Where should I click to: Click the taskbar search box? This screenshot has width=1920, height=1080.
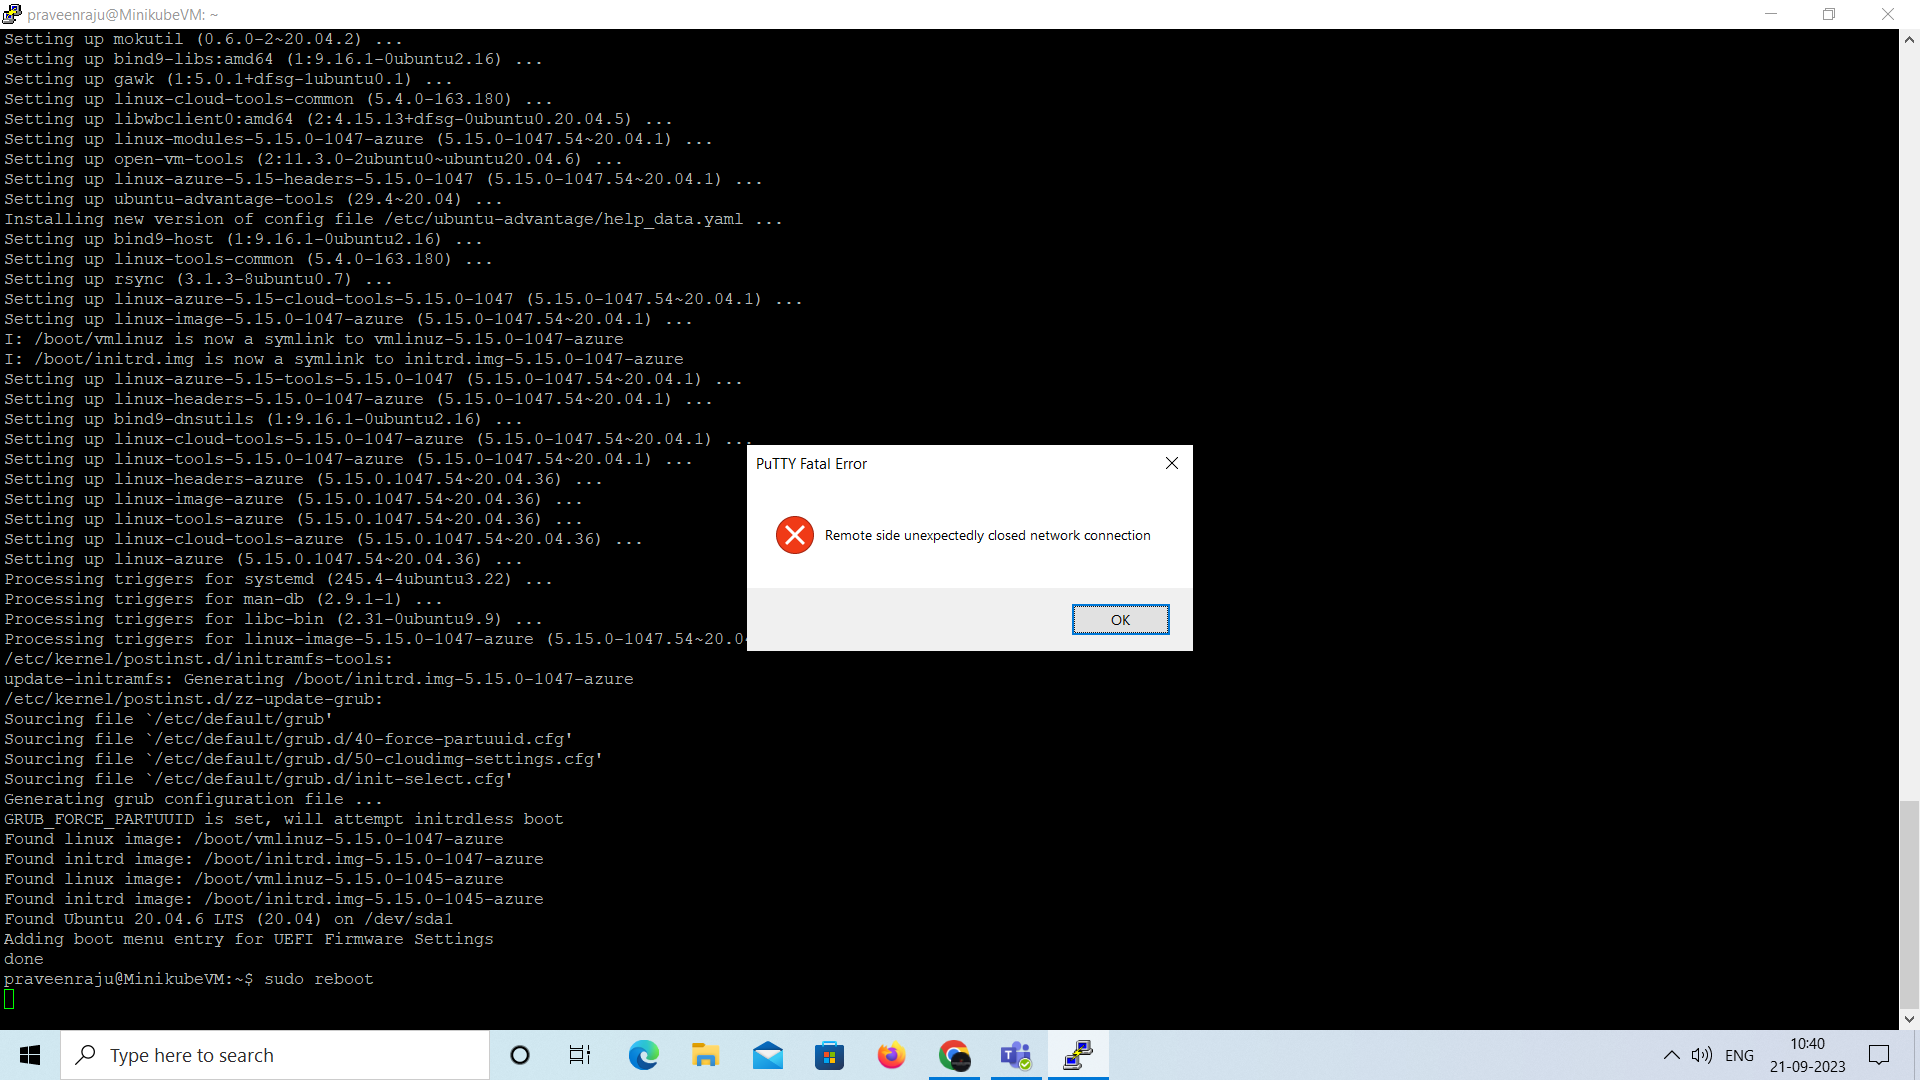(275, 1055)
